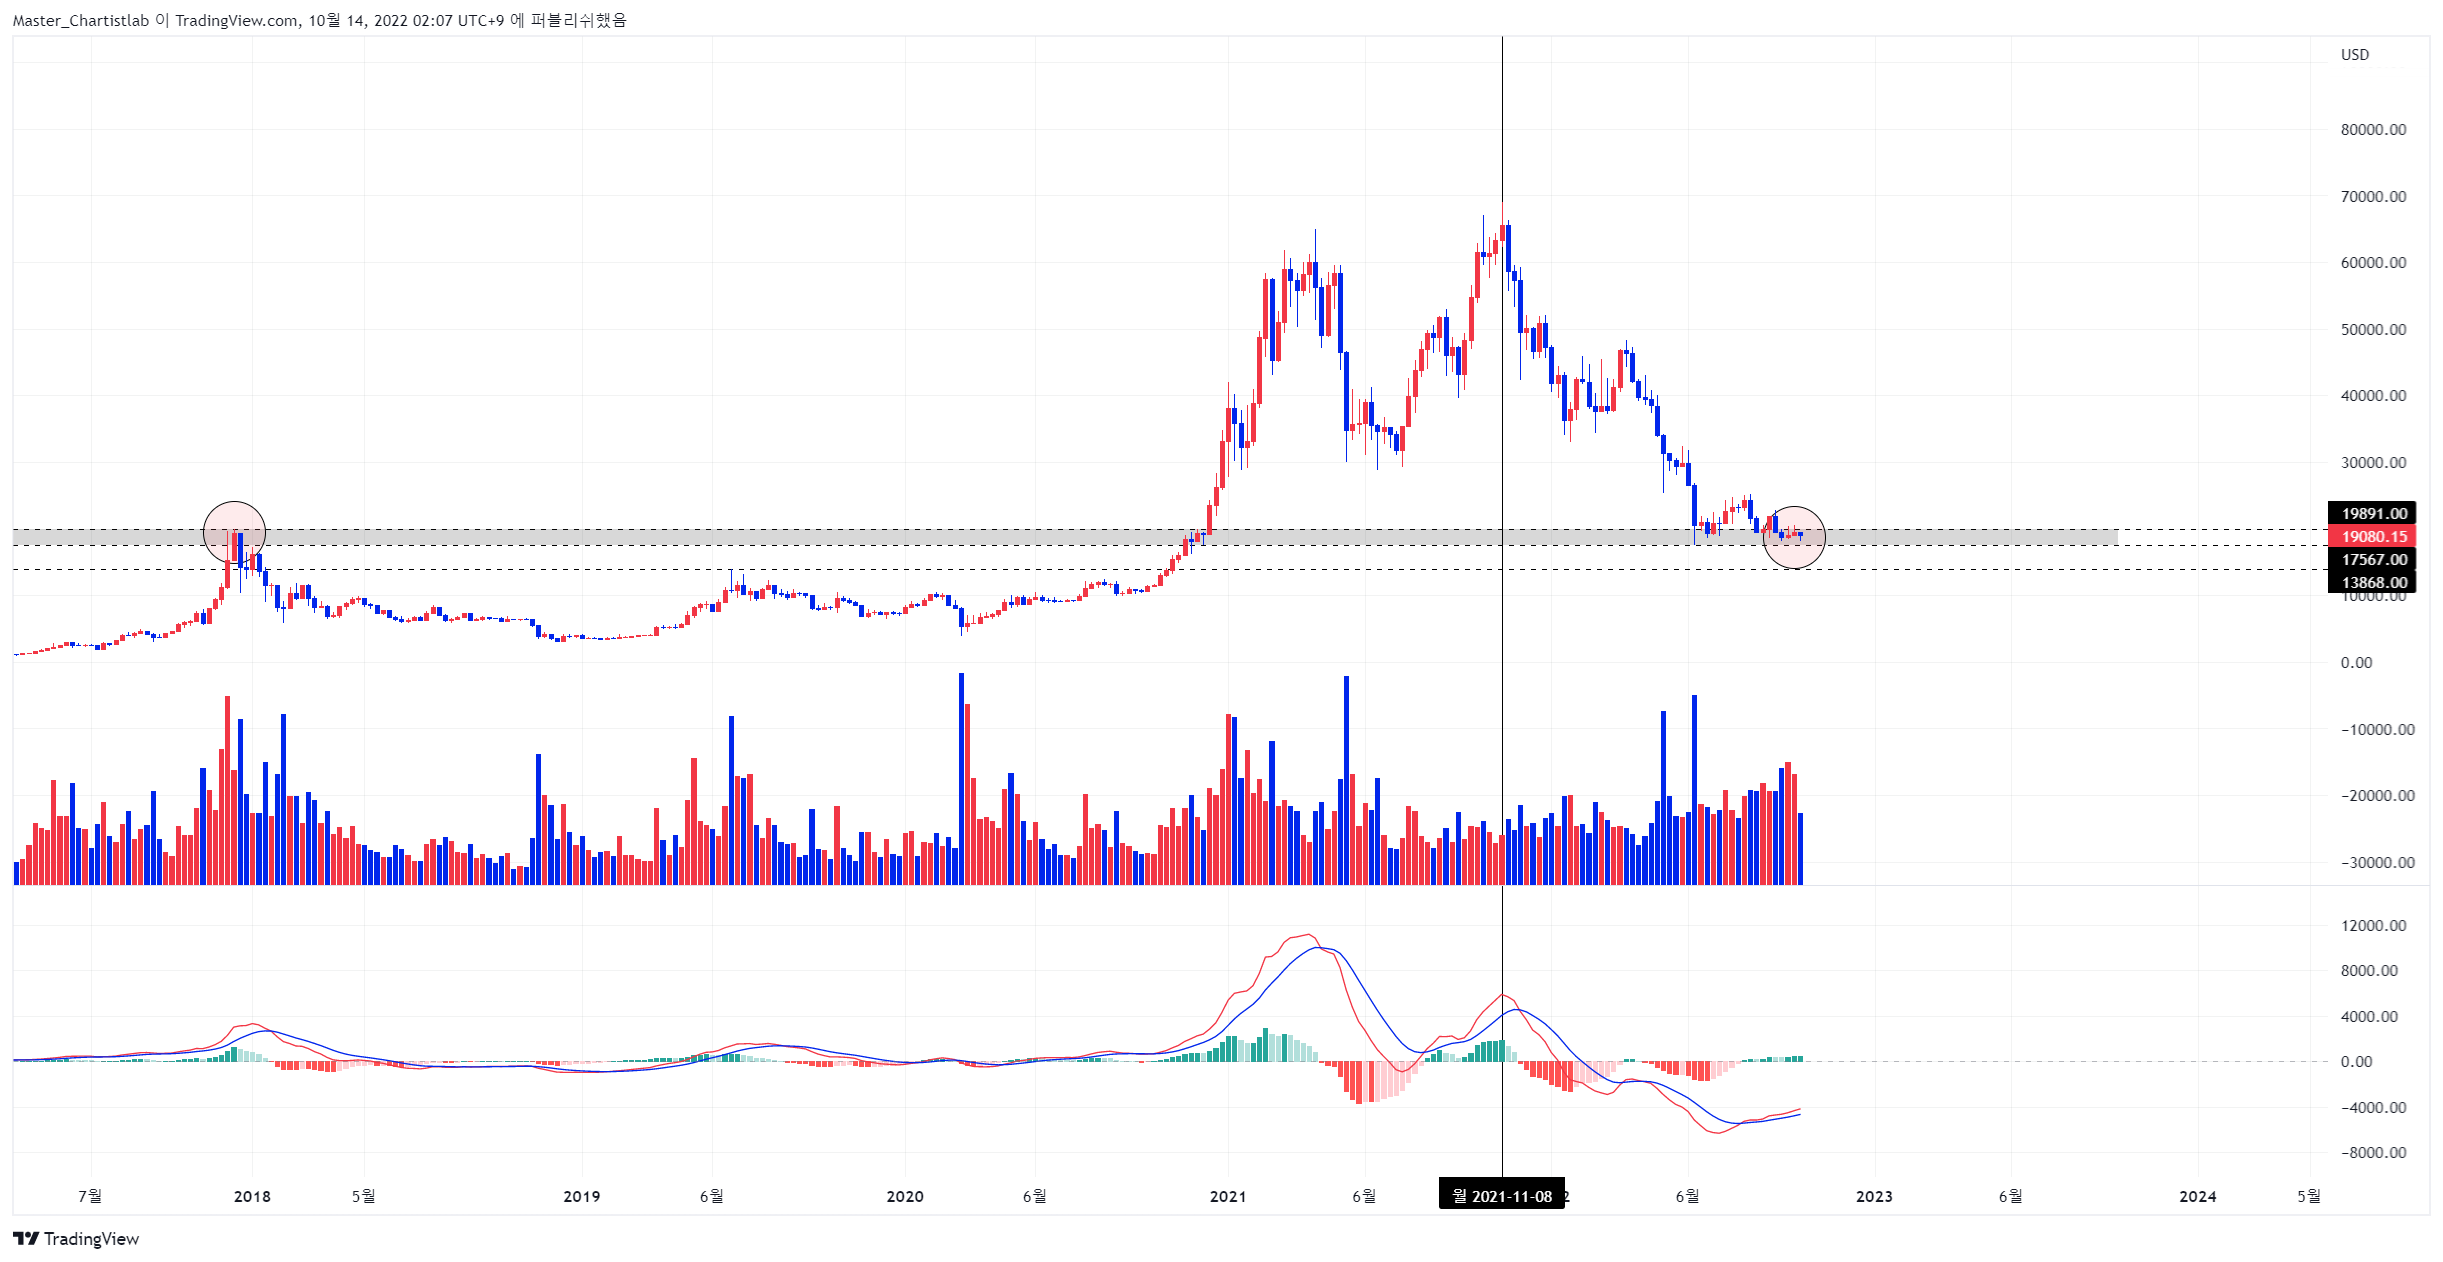The width and height of the screenshot is (2443, 1262).
Task: Click the USD currency label
Action: (2355, 55)
